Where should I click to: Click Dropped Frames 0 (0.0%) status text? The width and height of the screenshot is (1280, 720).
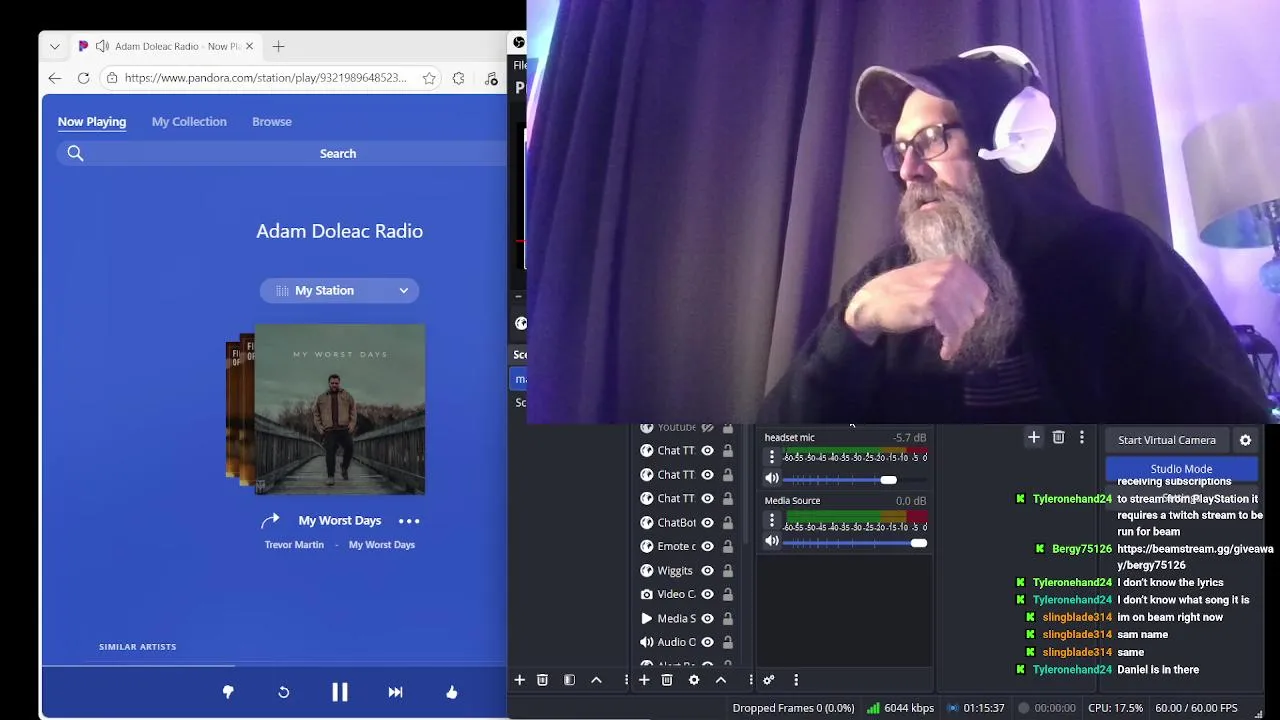pos(793,708)
